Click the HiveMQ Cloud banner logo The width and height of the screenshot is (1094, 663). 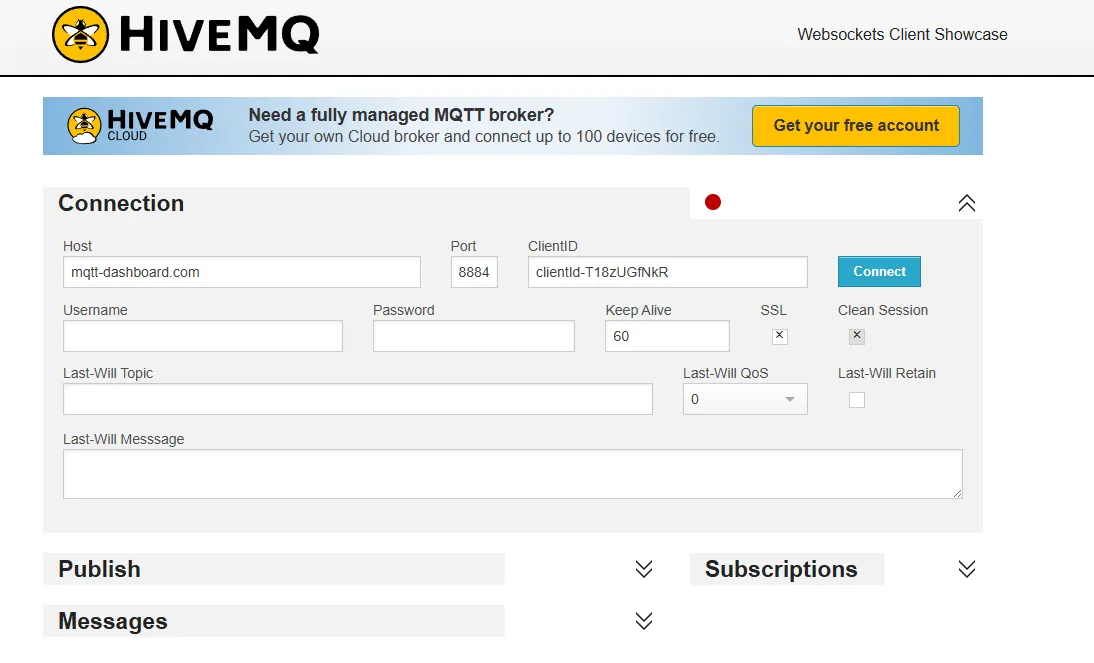point(140,126)
